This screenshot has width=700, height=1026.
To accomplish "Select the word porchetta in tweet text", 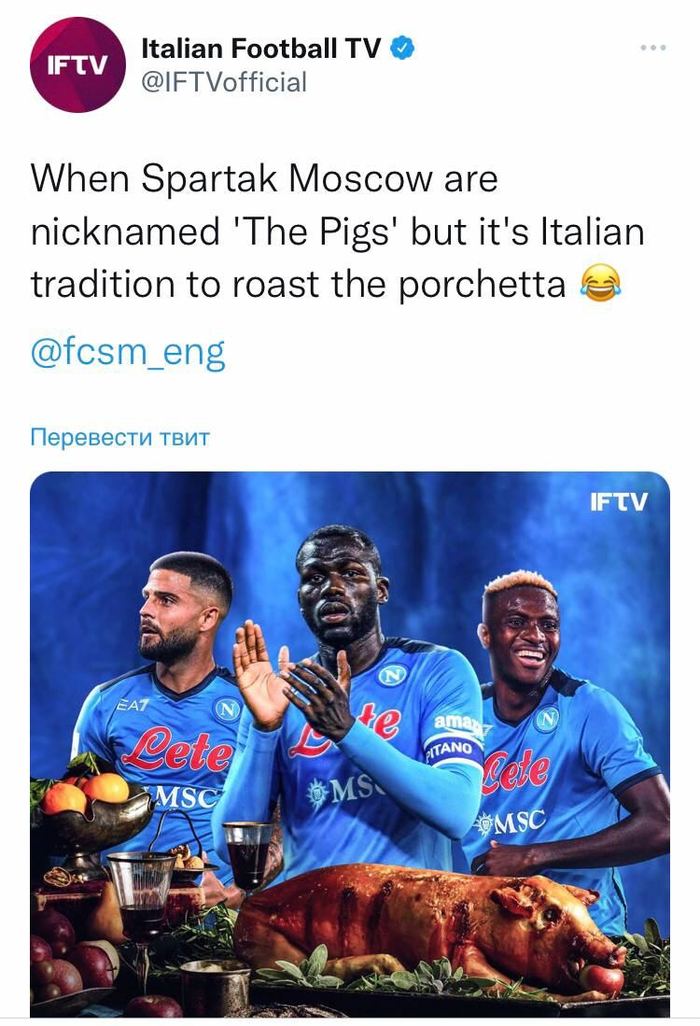I will (482, 285).
